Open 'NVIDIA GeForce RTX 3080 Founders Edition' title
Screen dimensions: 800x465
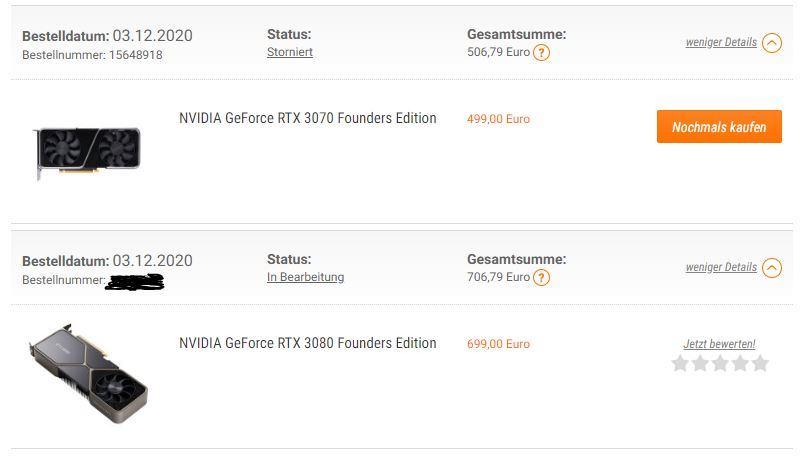308,343
